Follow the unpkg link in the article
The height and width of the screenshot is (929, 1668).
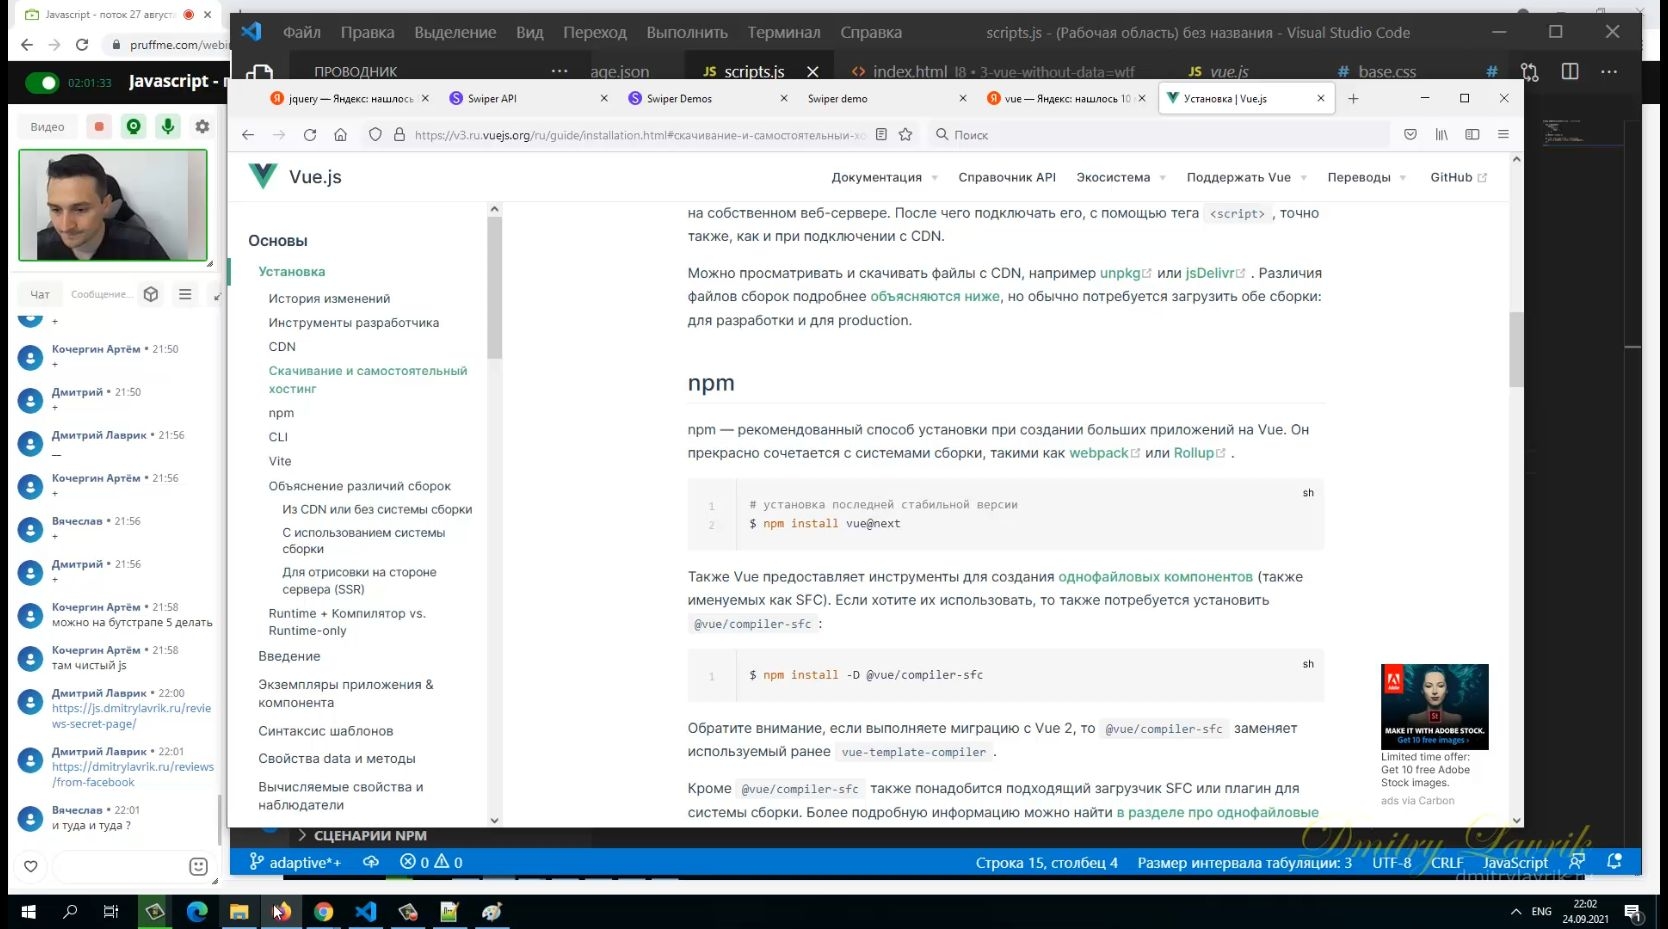point(1125,273)
